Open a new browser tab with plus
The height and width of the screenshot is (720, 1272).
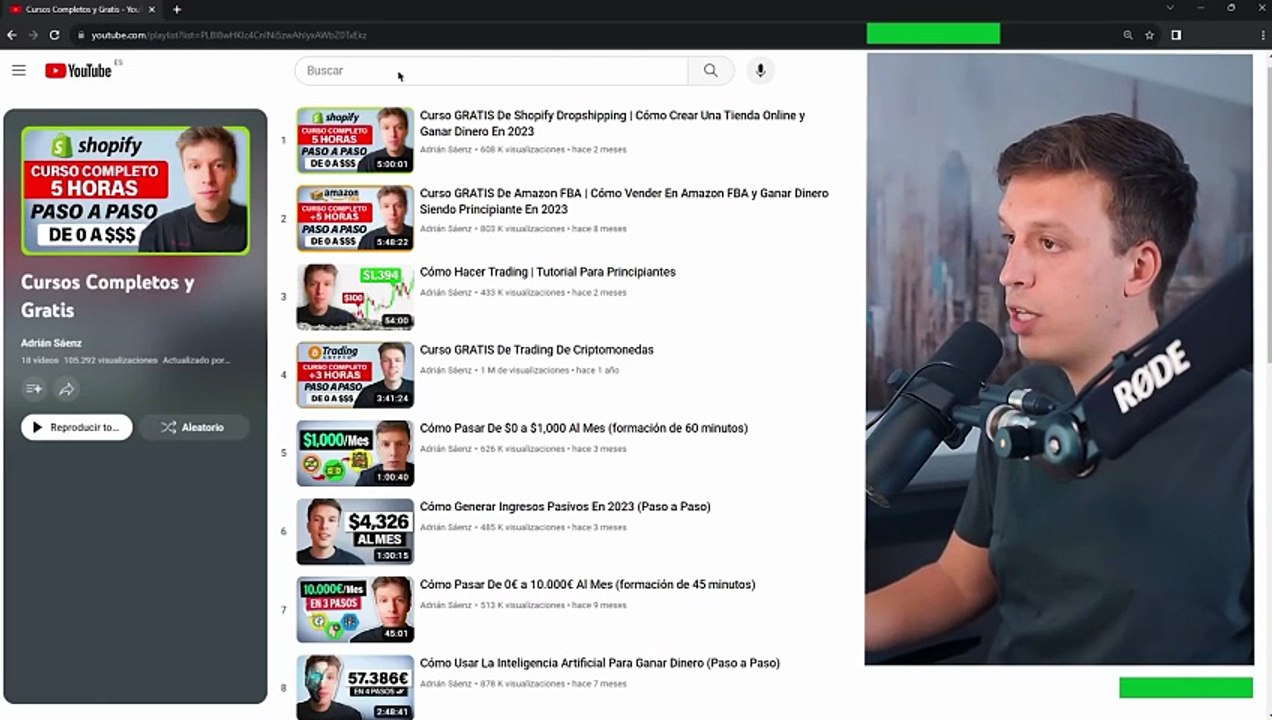[x=177, y=9]
